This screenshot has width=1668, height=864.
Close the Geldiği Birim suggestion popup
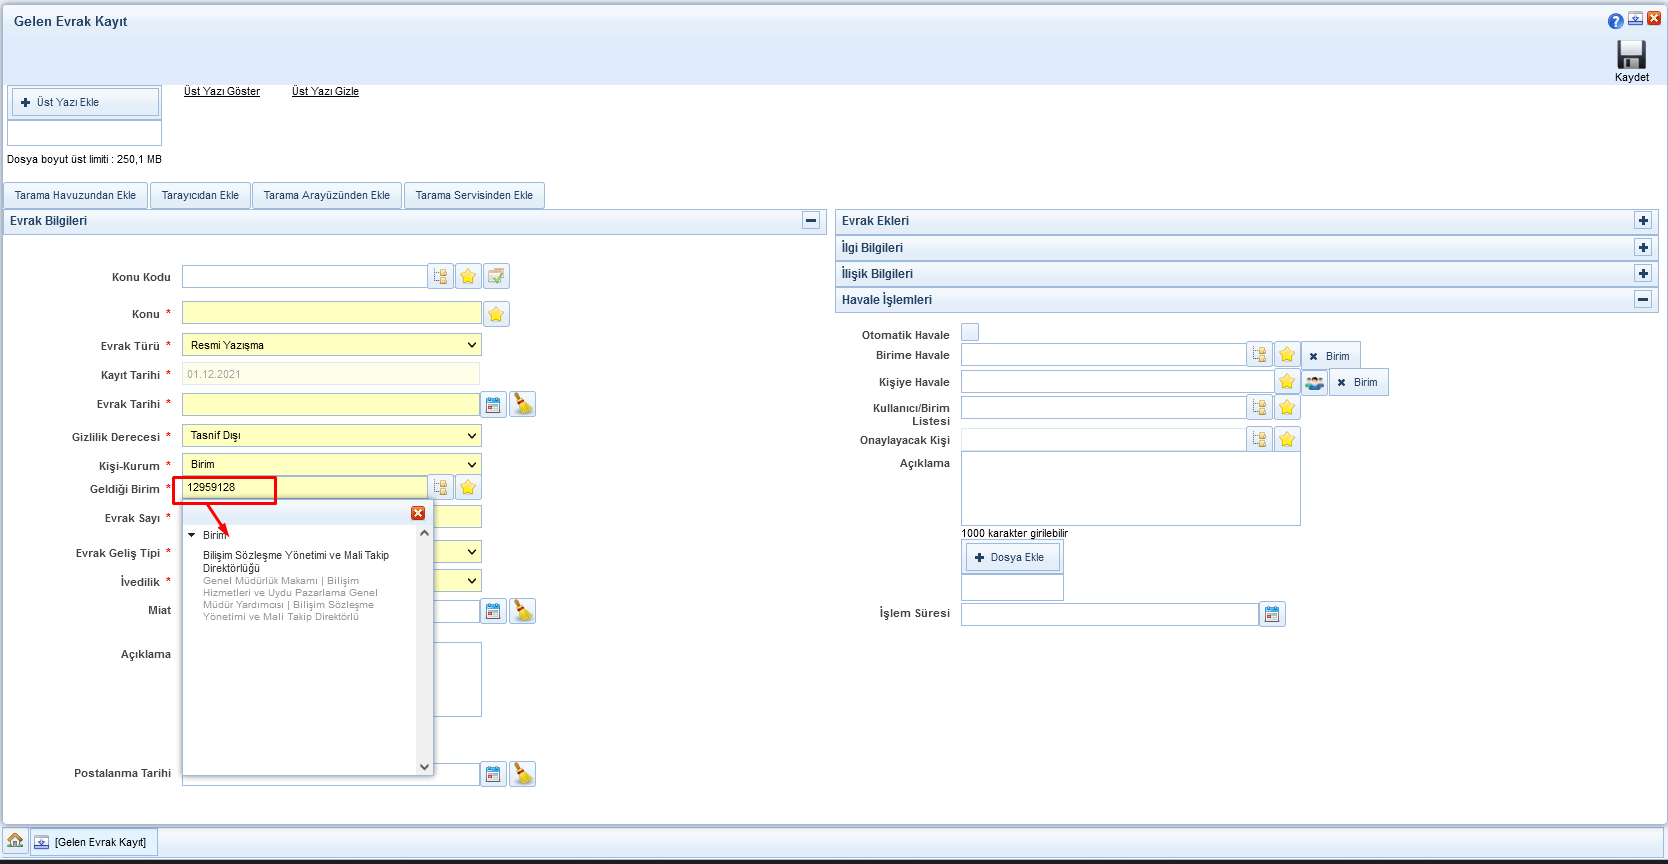418,513
